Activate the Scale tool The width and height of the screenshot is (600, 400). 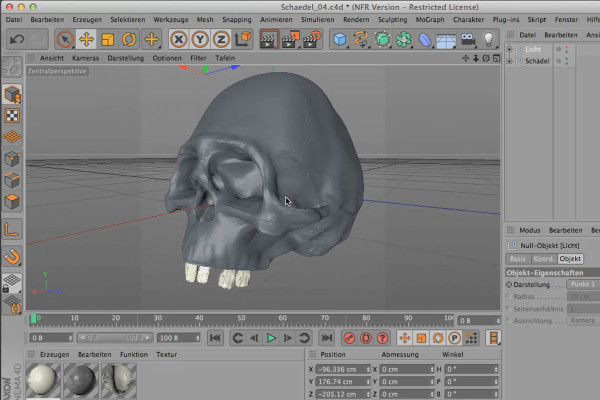pyautogui.click(x=108, y=39)
